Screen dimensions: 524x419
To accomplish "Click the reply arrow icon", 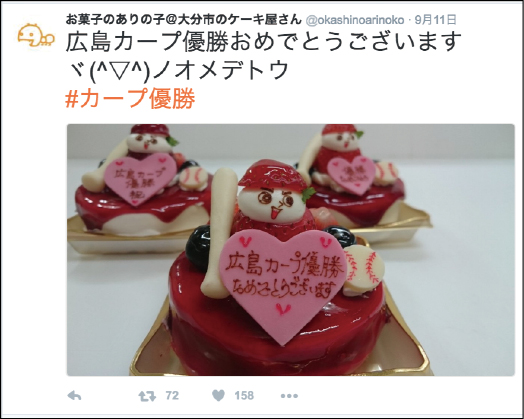I will [74, 396].
